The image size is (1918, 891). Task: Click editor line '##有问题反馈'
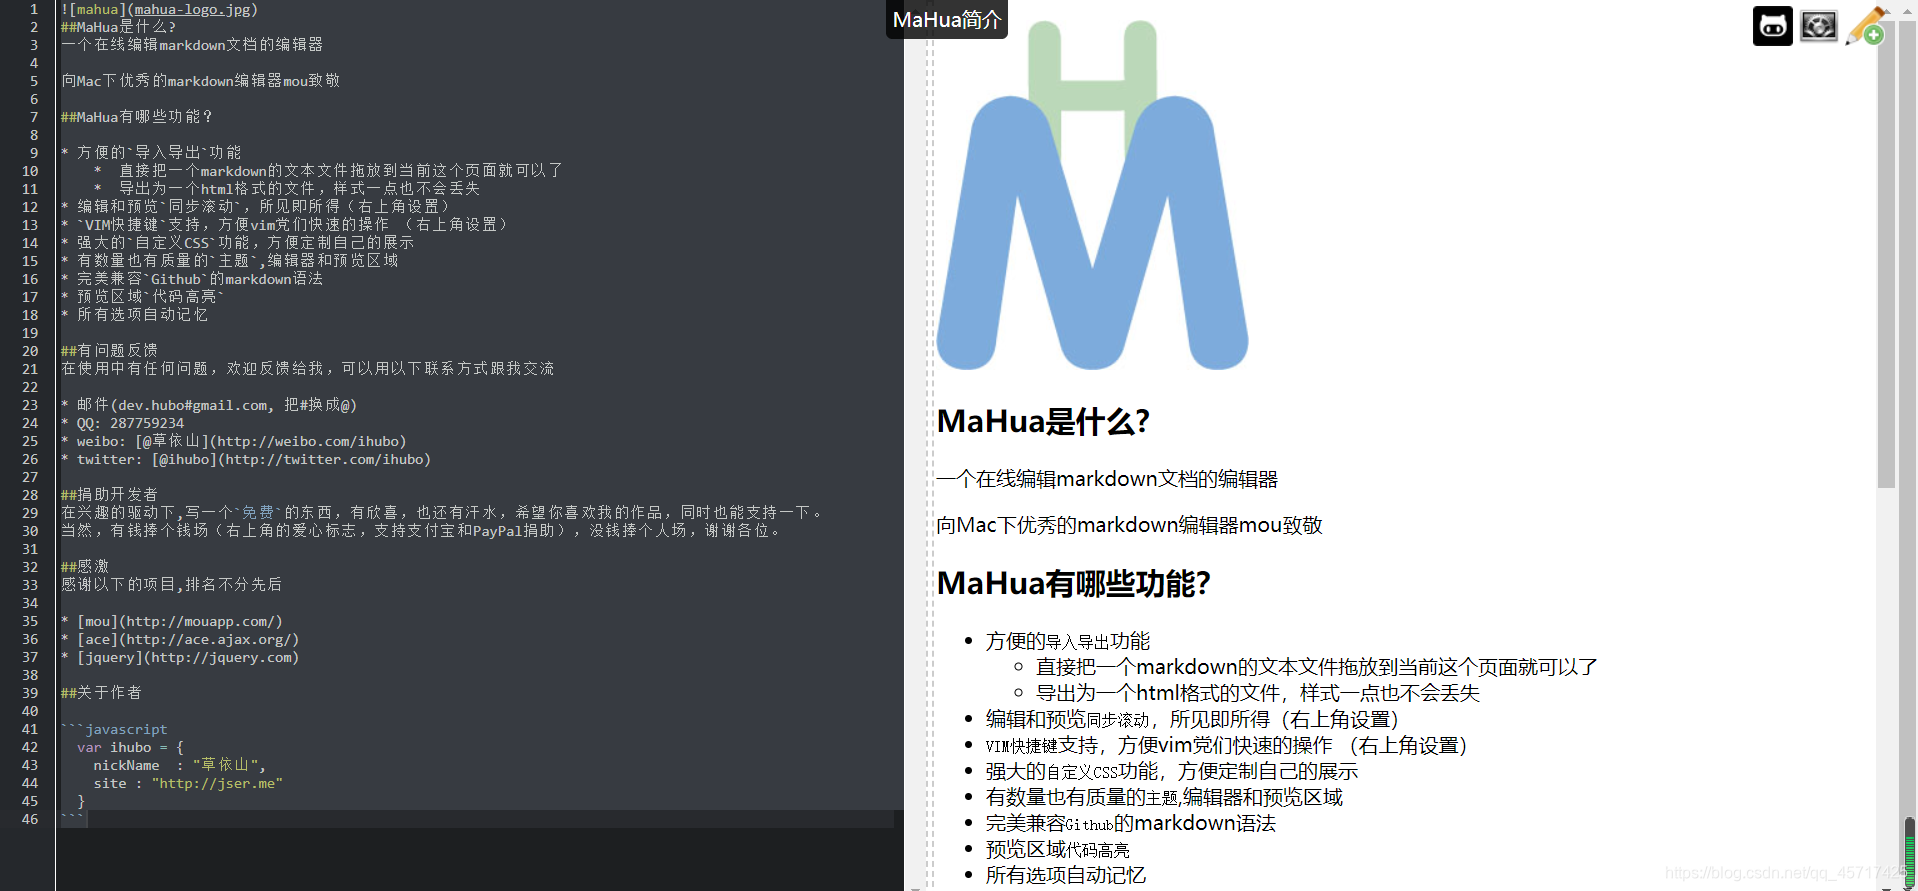(109, 351)
